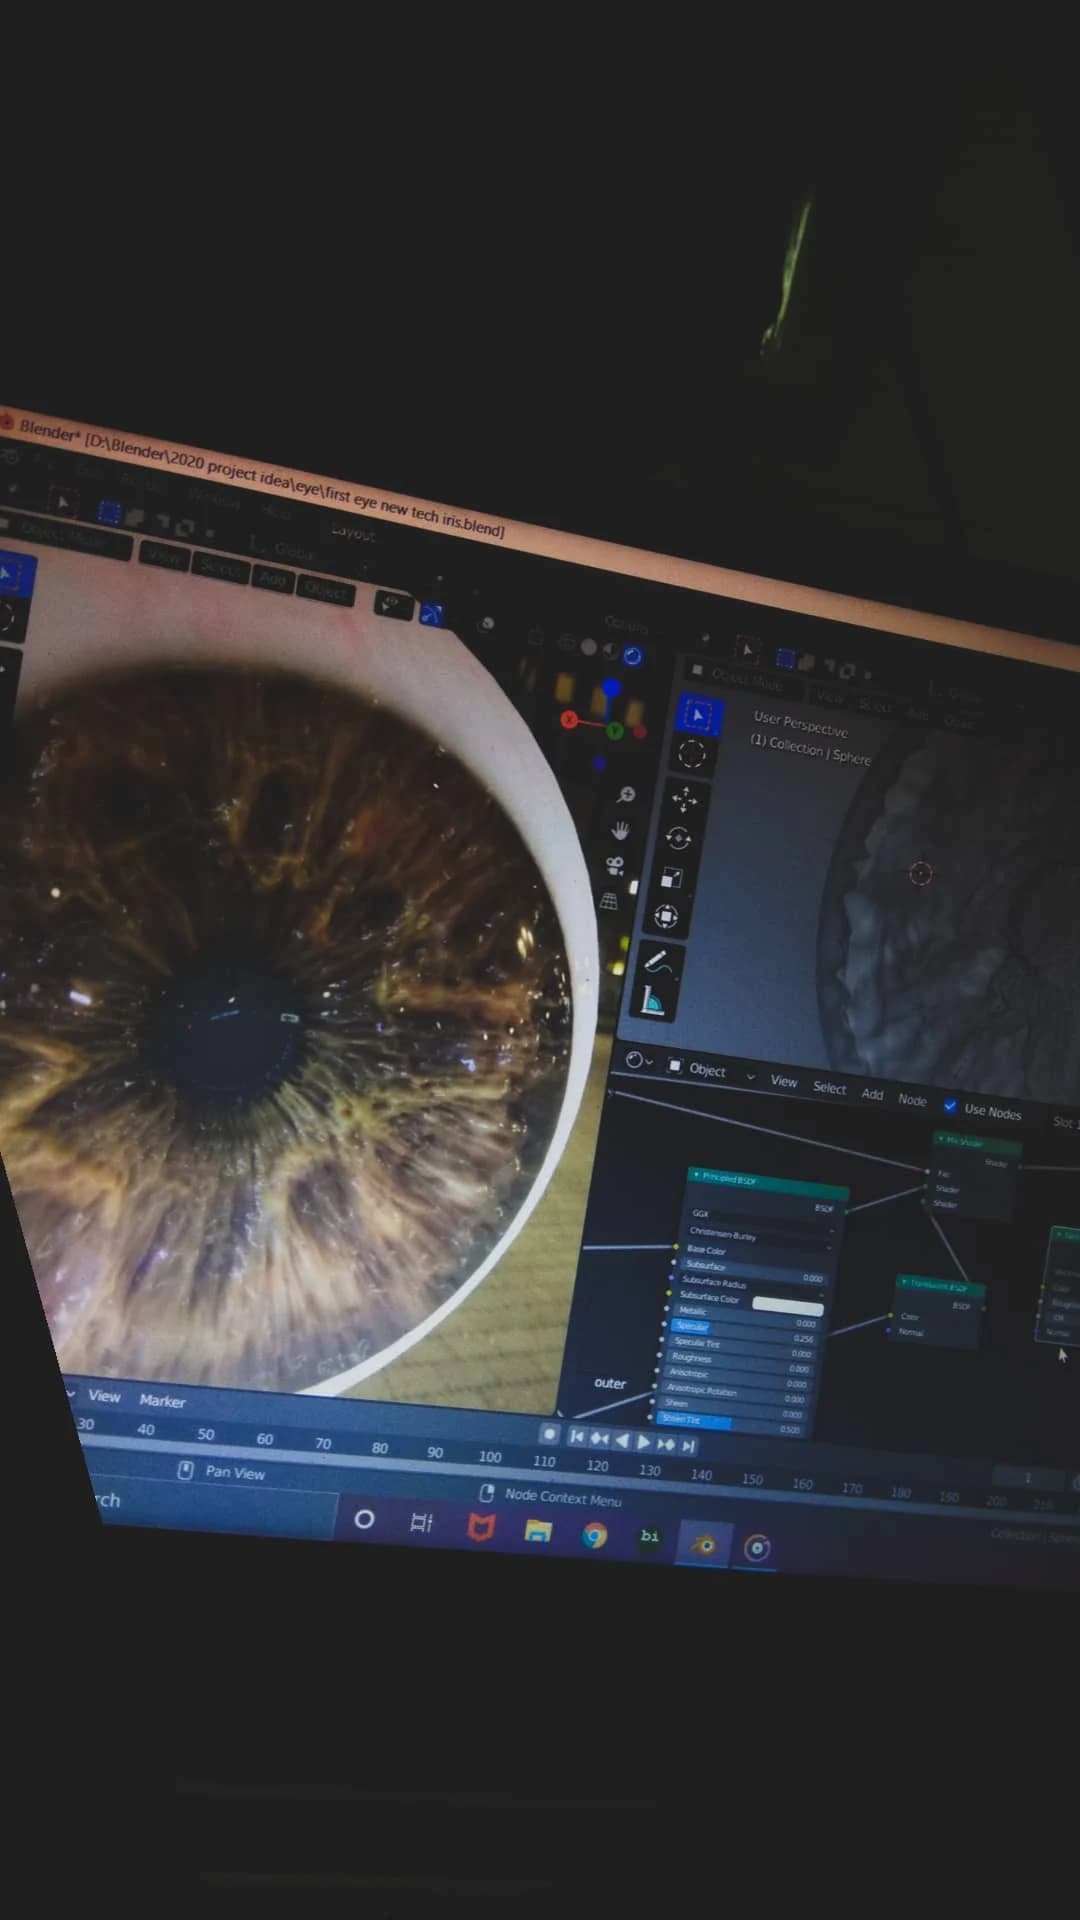Select the Select Box tool in right viewport

(697, 715)
